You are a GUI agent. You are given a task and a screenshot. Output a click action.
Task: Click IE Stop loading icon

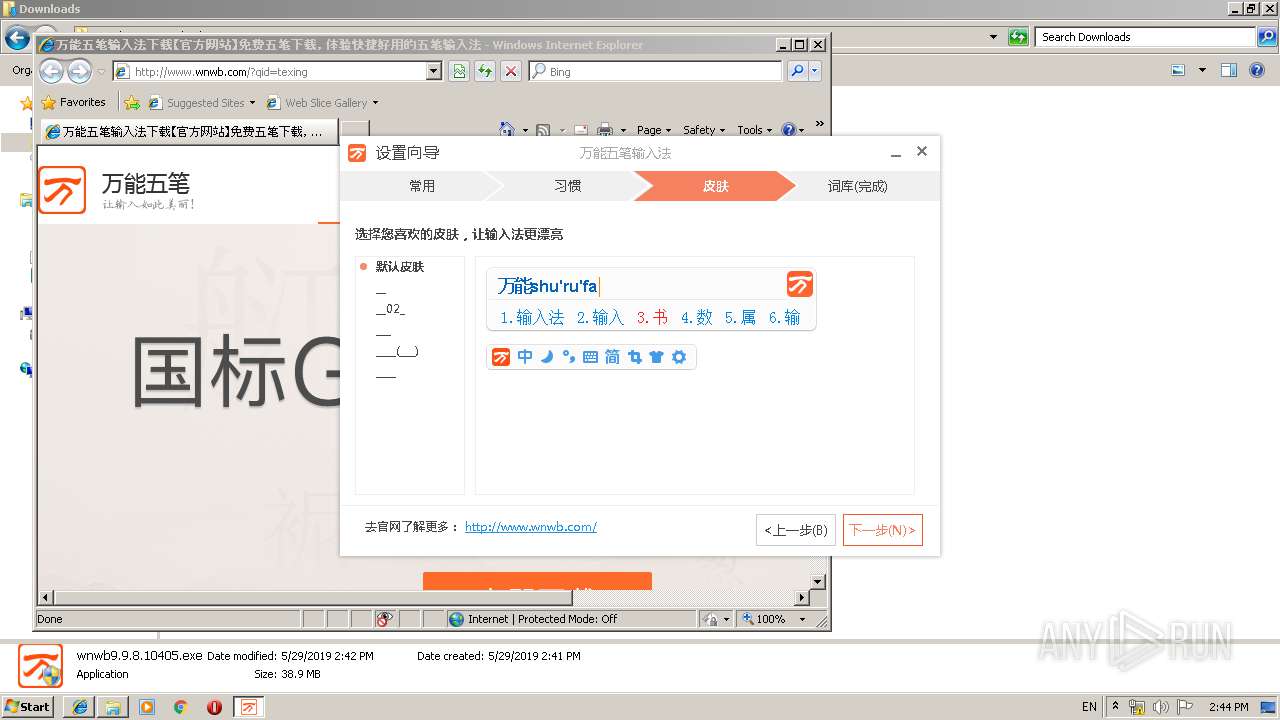coord(511,71)
